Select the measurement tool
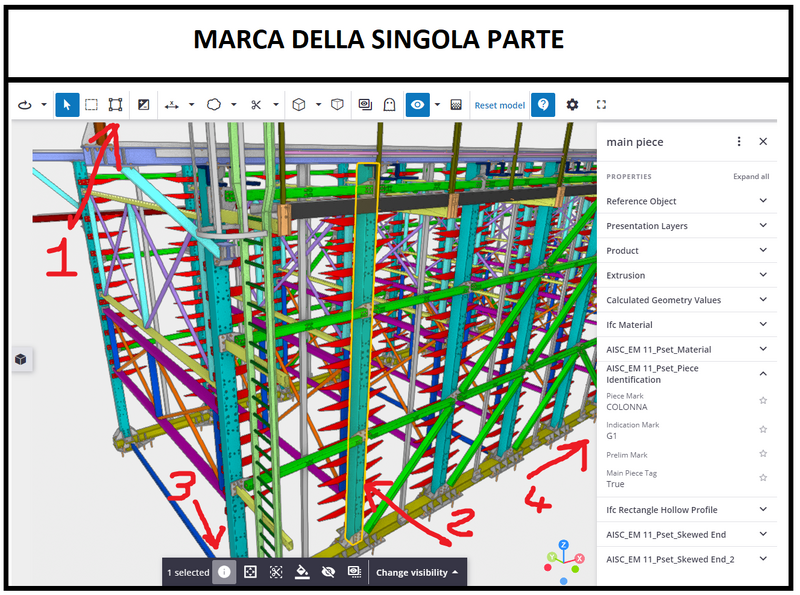 (171, 105)
